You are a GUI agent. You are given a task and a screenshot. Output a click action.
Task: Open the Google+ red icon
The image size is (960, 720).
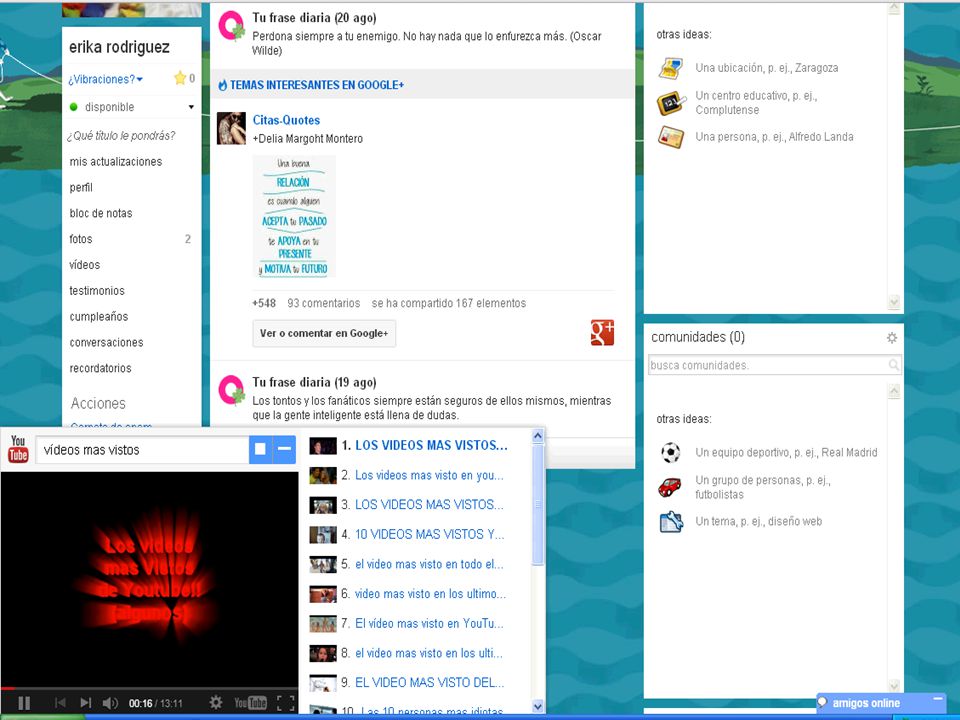pyautogui.click(x=602, y=333)
